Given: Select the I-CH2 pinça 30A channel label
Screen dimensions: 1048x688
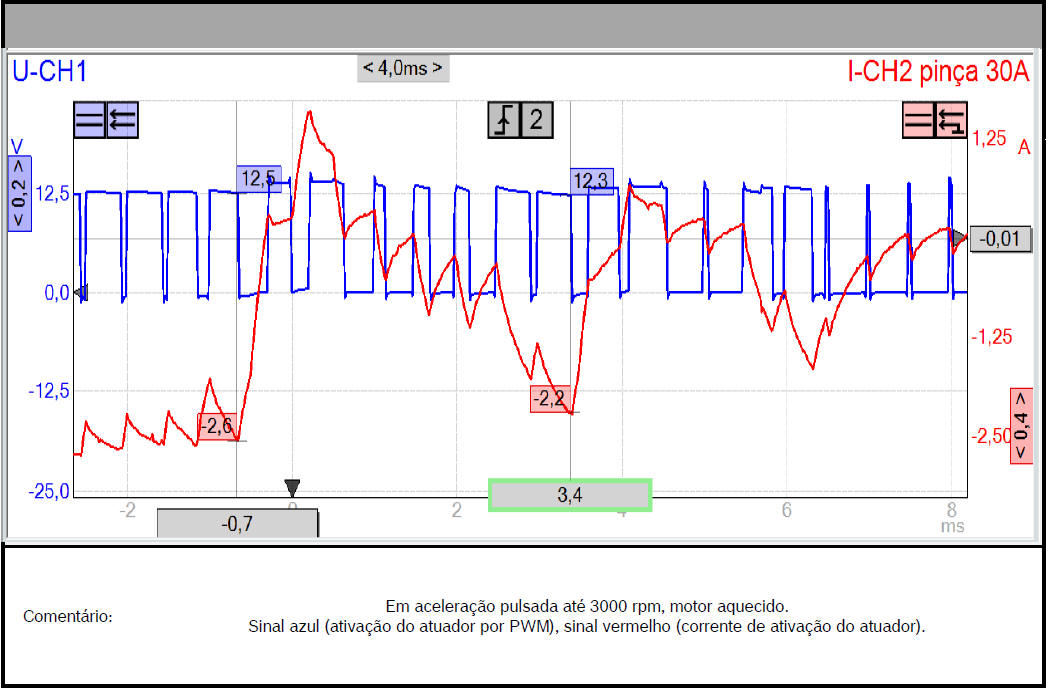Looking at the screenshot, I should (938, 71).
